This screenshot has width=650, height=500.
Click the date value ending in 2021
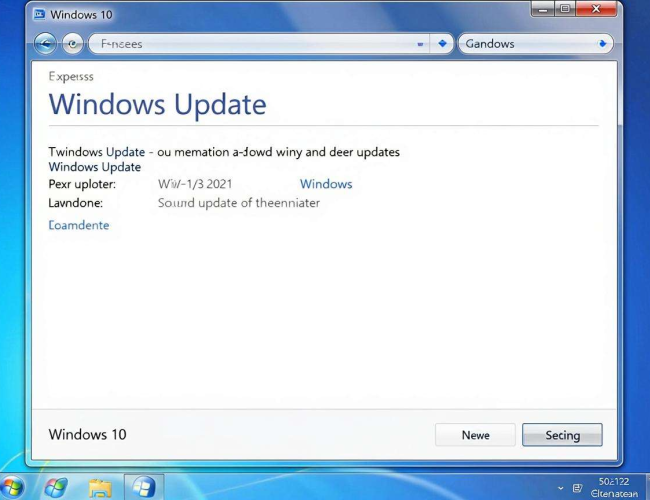195,184
